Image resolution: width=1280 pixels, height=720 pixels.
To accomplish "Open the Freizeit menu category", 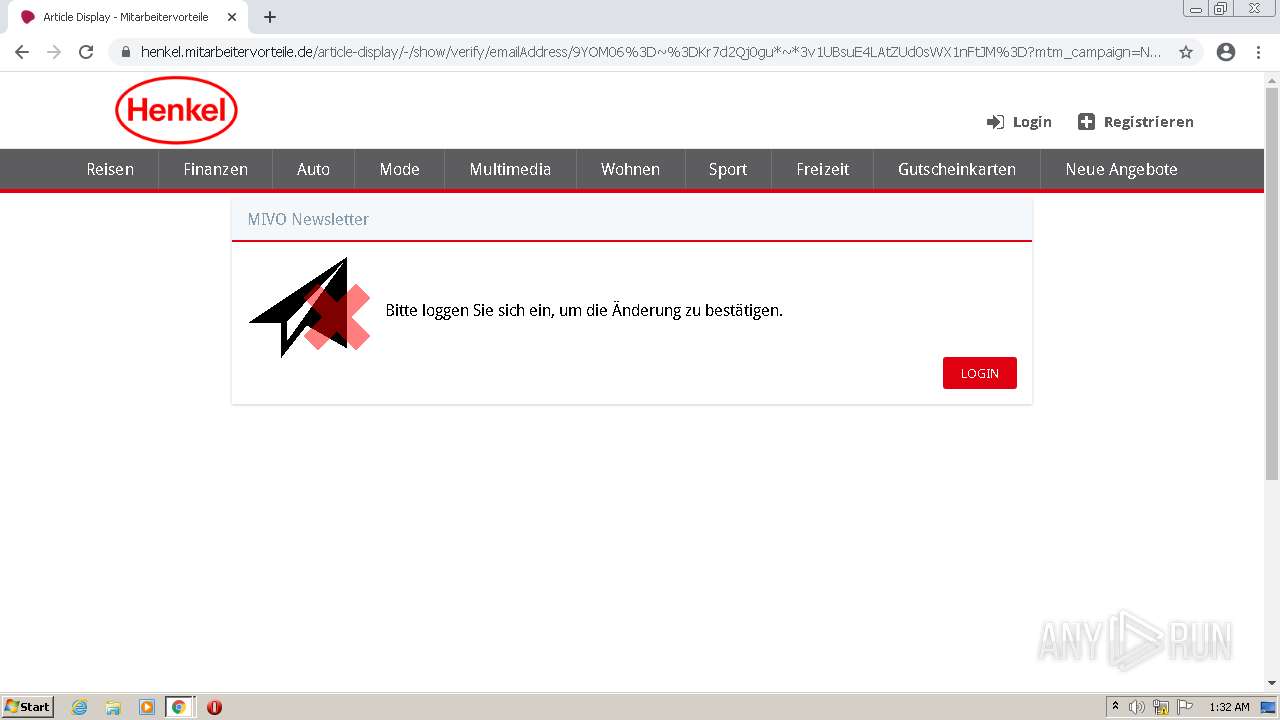I will 822,169.
